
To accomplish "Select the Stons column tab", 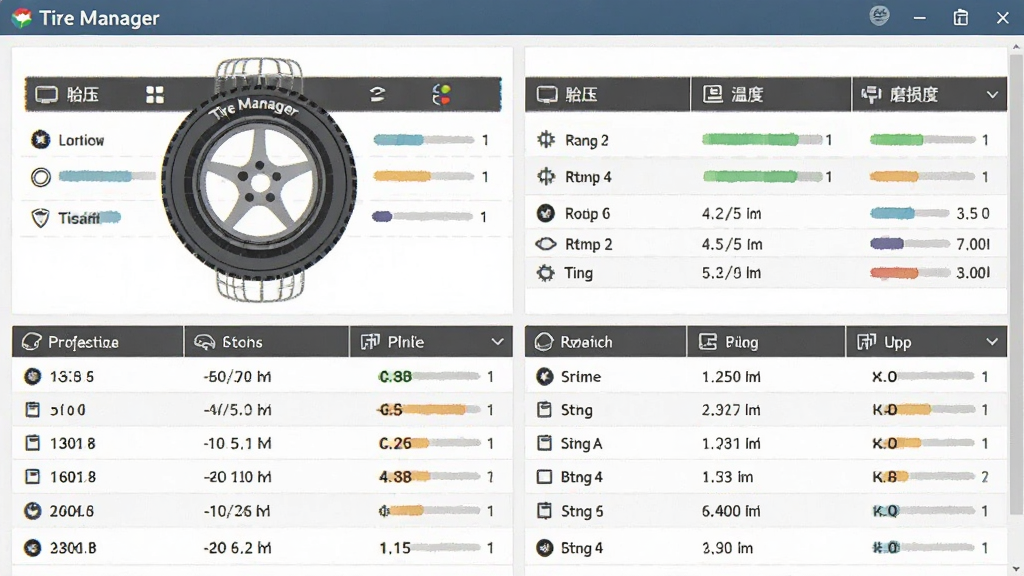I will tap(266, 342).
